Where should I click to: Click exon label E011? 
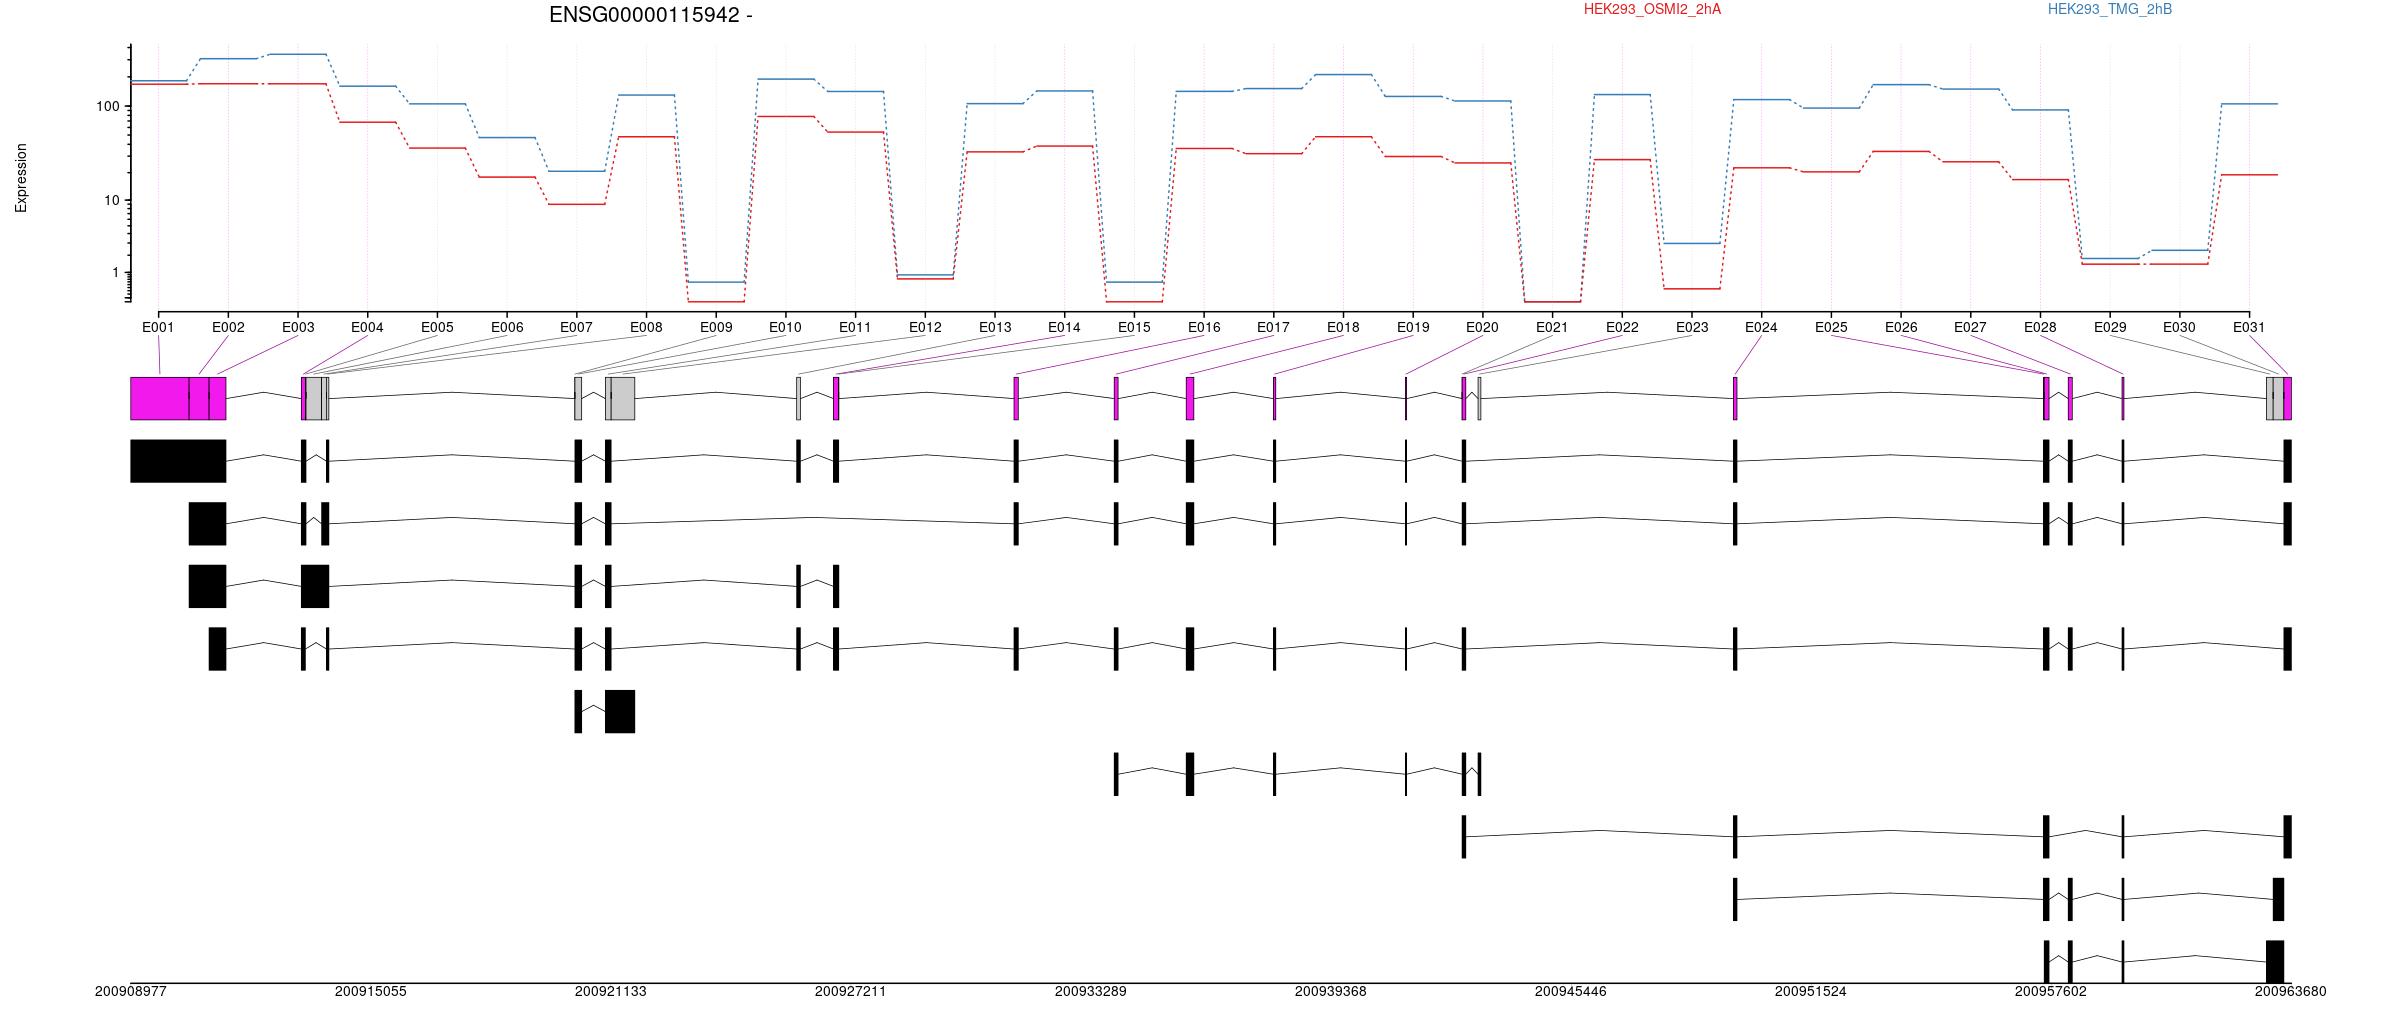pos(855,327)
